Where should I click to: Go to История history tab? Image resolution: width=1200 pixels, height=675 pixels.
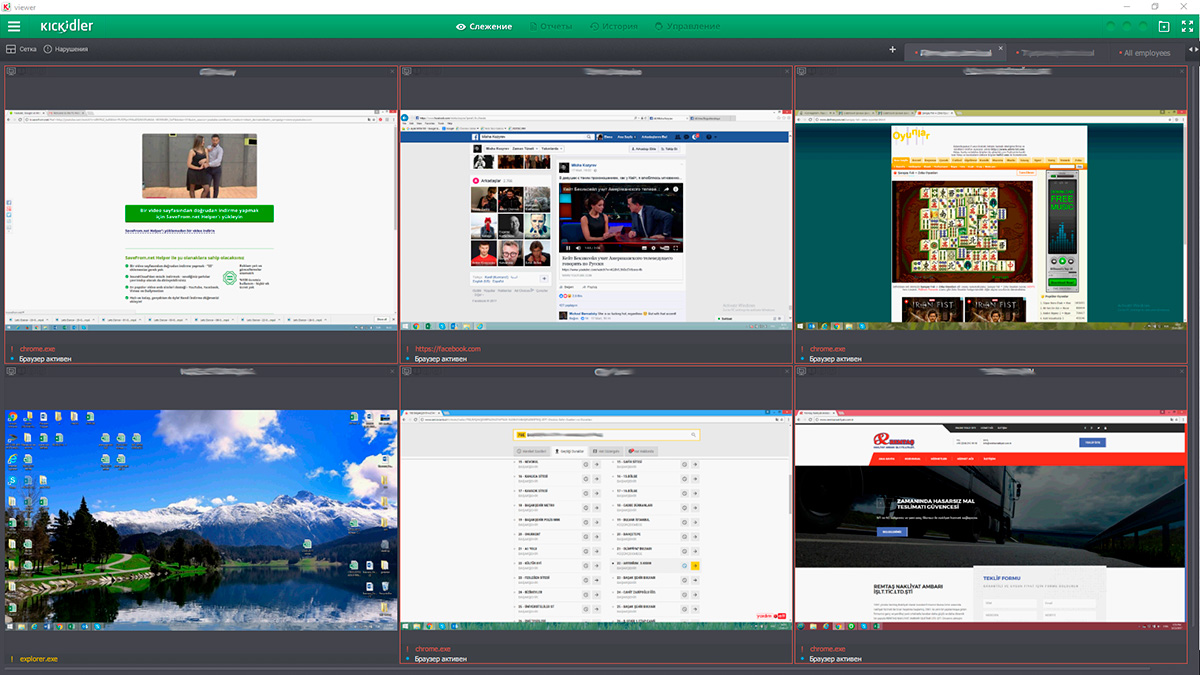[x=613, y=26]
